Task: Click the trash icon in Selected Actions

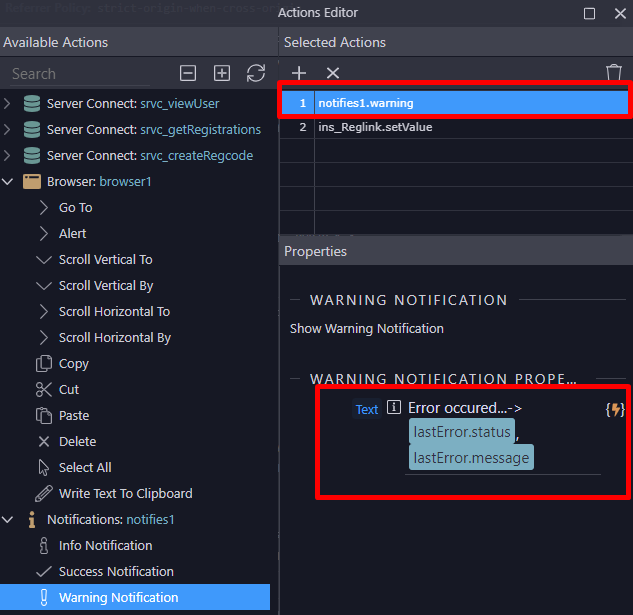Action: pyautogui.click(x=614, y=73)
